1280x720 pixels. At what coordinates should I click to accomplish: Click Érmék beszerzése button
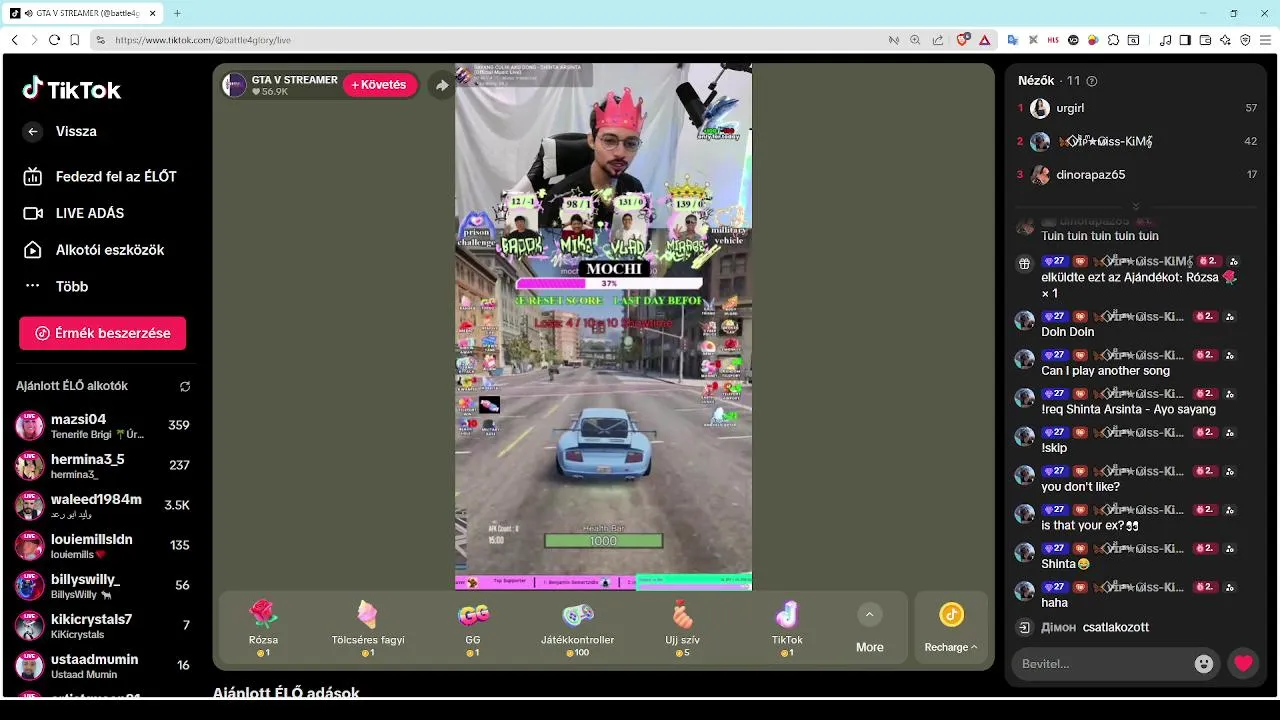(x=102, y=333)
